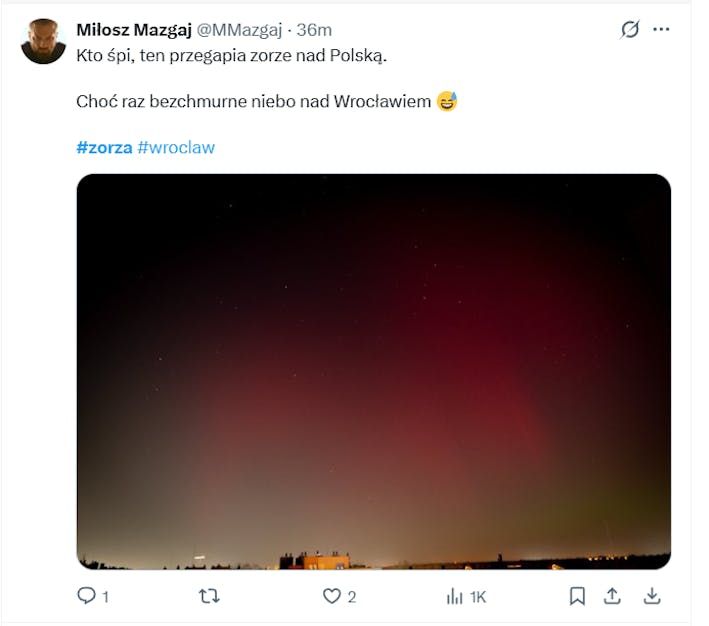This screenshot has width=709, height=626.
Task: Open Miłosz Mazgaj's profile avatar
Action: pyautogui.click(x=43, y=41)
